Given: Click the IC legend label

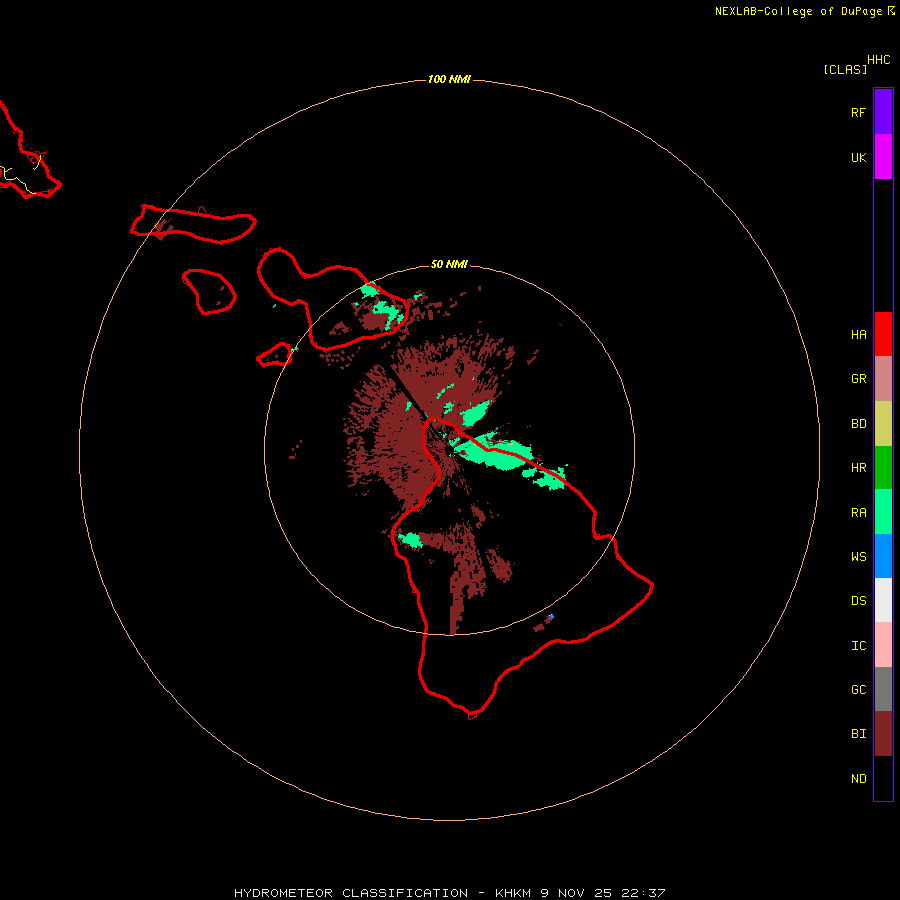Looking at the screenshot, I should pyautogui.click(x=858, y=646).
